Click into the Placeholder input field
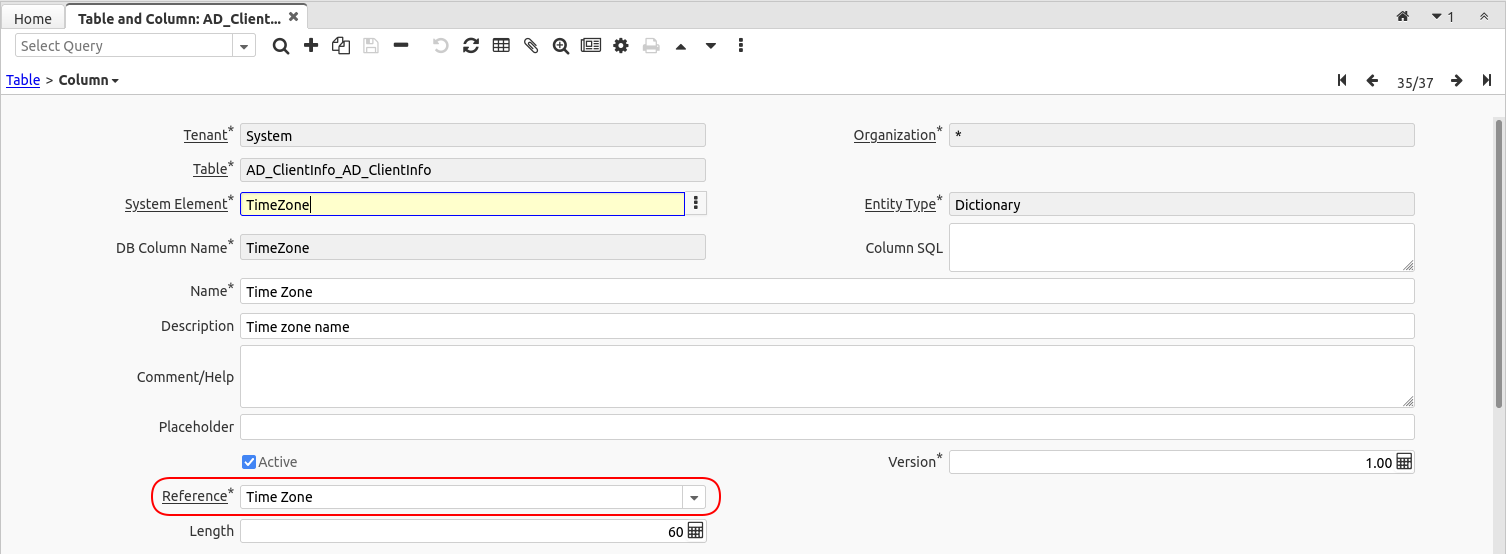This screenshot has width=1506, height=554. (x=827, y=427)
